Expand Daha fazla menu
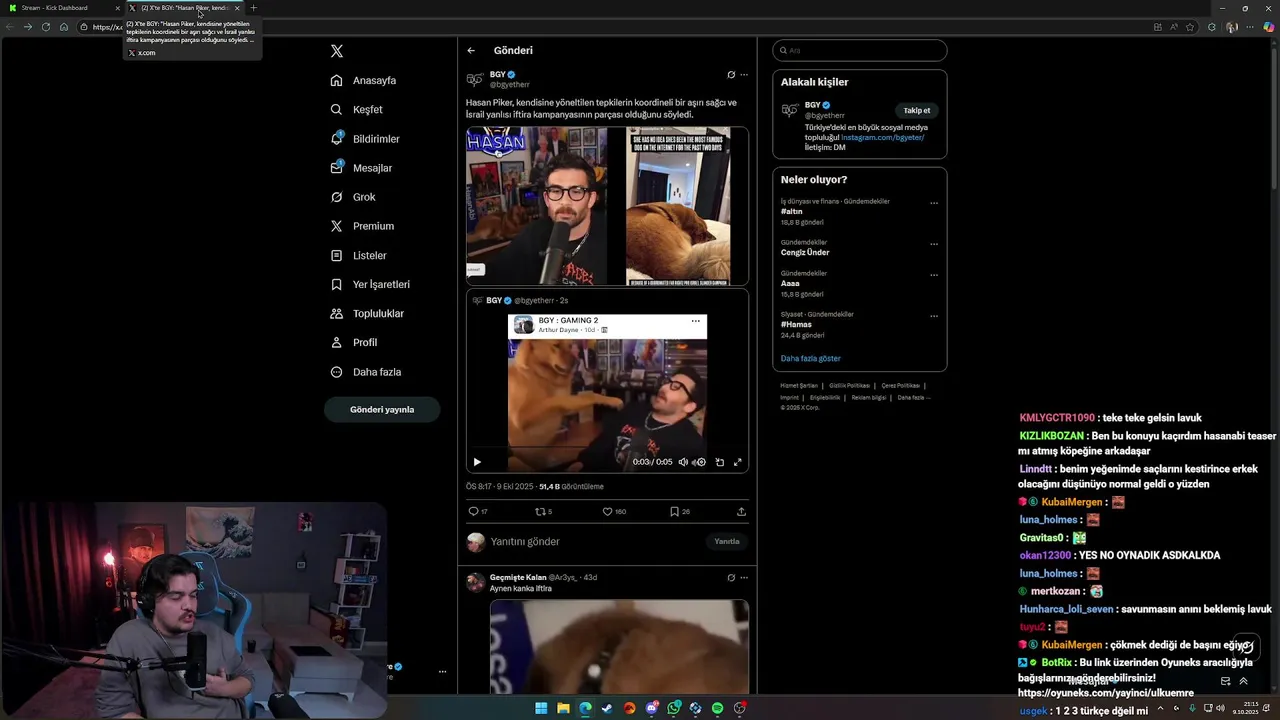 (366, 372)
